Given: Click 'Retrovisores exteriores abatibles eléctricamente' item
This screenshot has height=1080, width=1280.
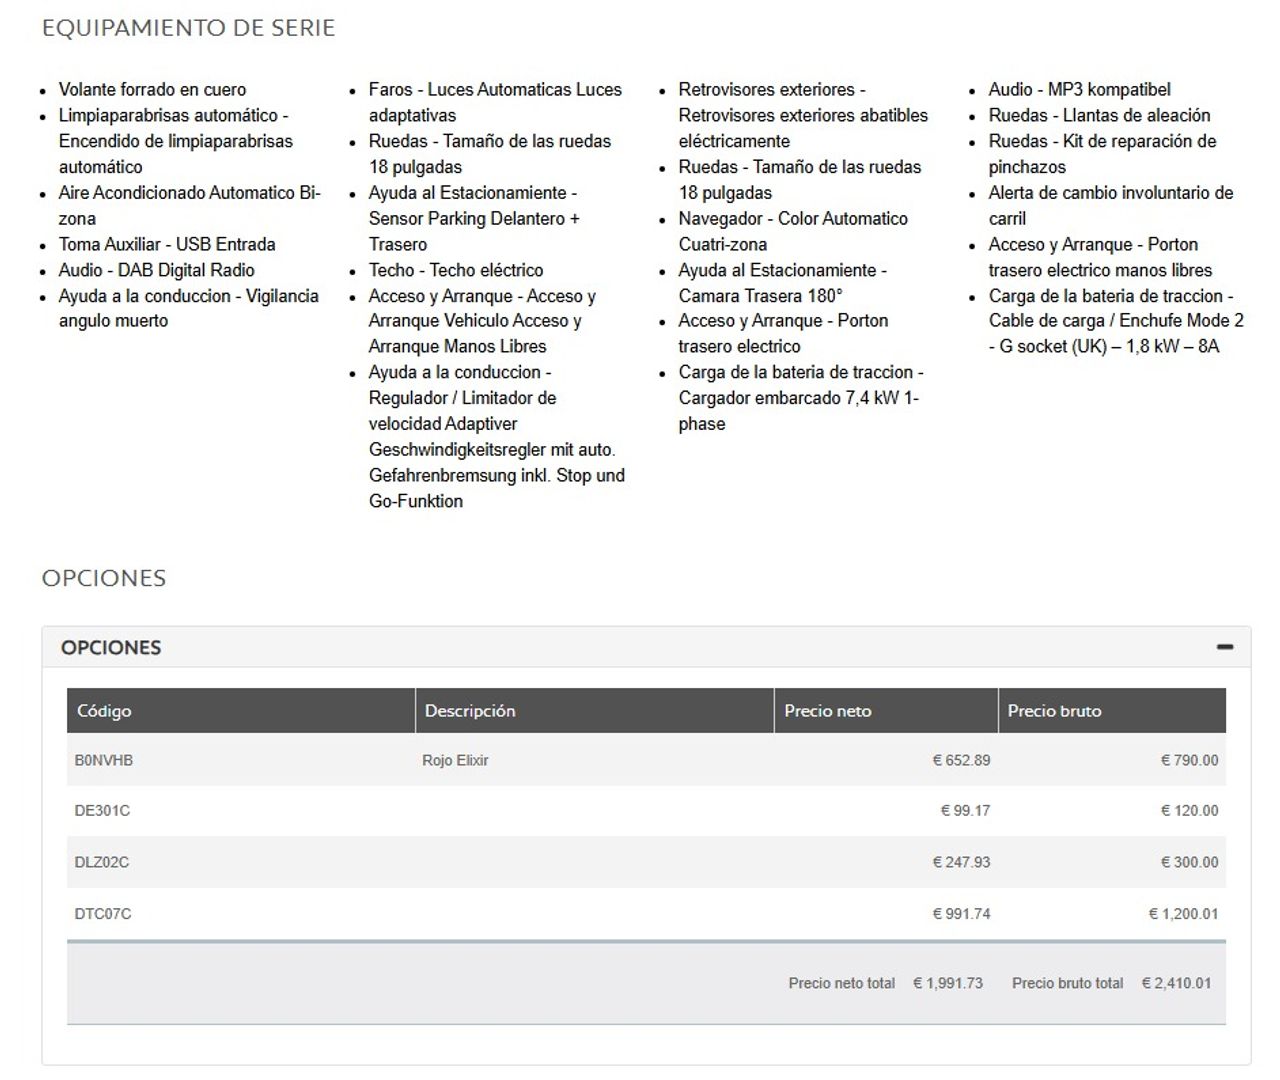Looking at the screenshot, I should click(803, 128).
